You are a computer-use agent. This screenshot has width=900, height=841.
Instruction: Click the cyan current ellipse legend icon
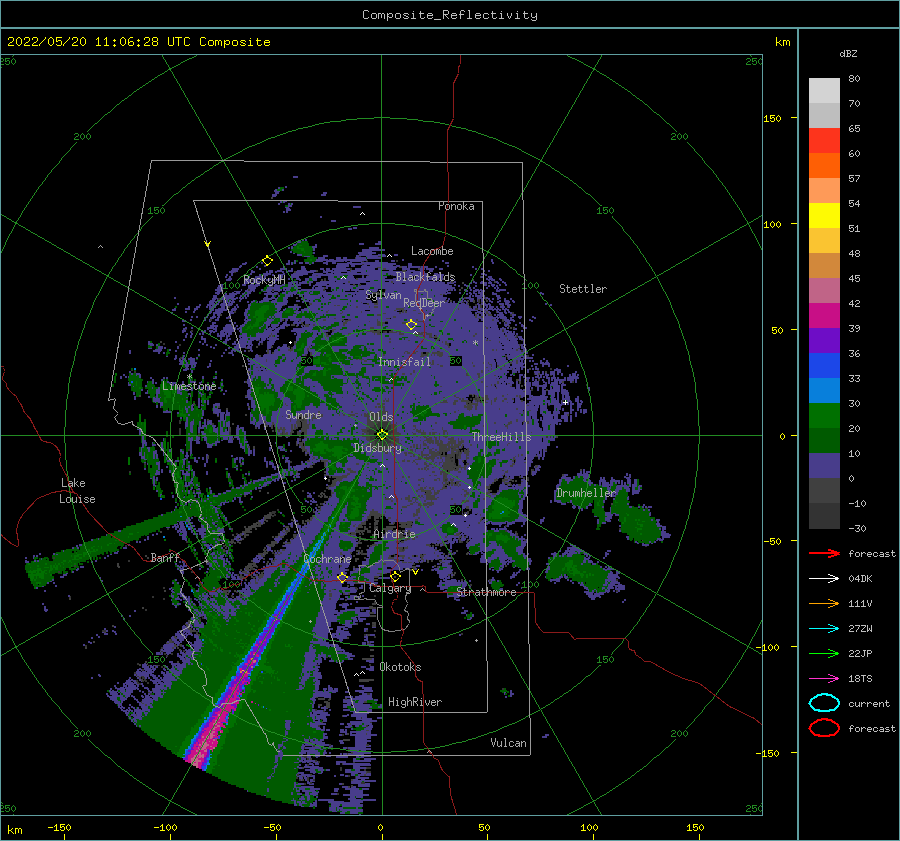(824, 703)
